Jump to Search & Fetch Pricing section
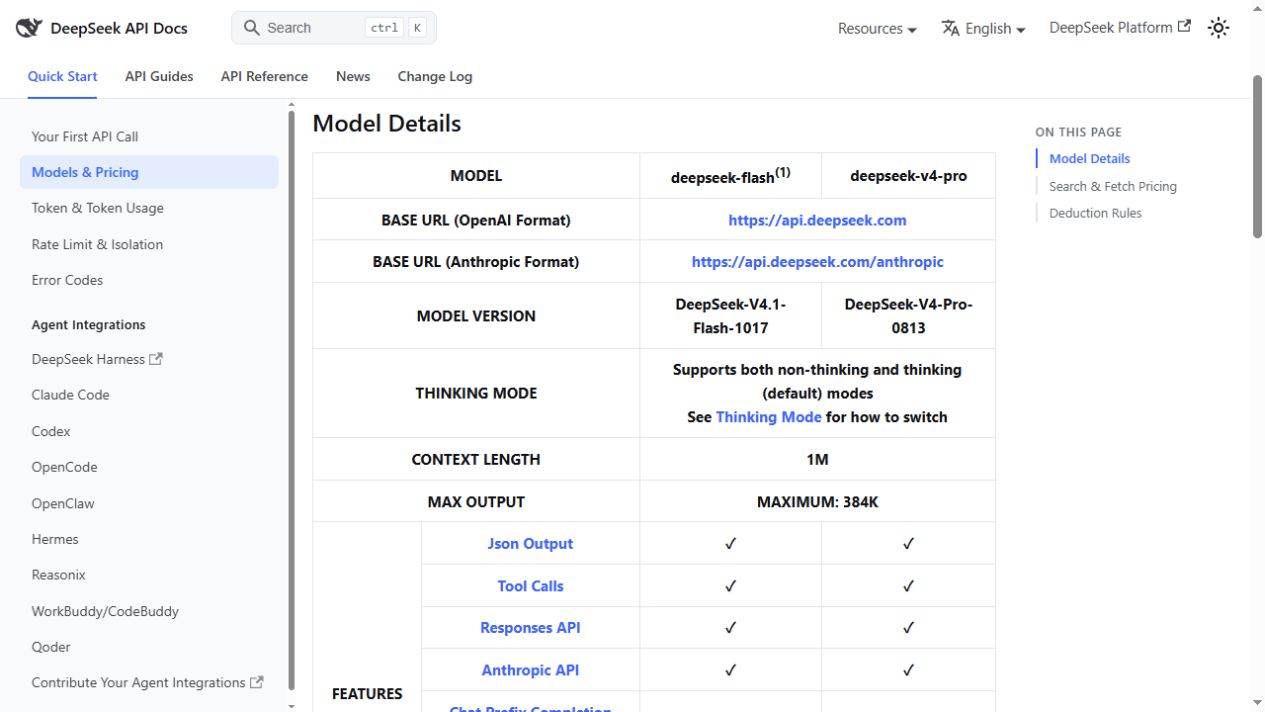Screen dimensions: 1265x712 pos(1112,186)
